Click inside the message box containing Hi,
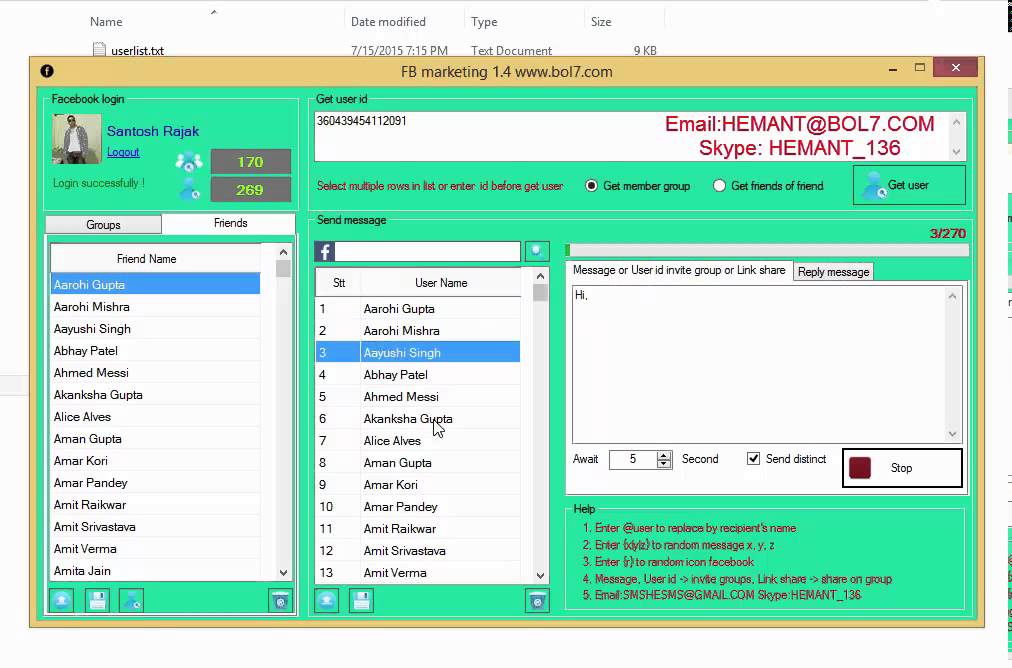The height and width of the screenshot is (668, 1012). [x=759, y=365]
